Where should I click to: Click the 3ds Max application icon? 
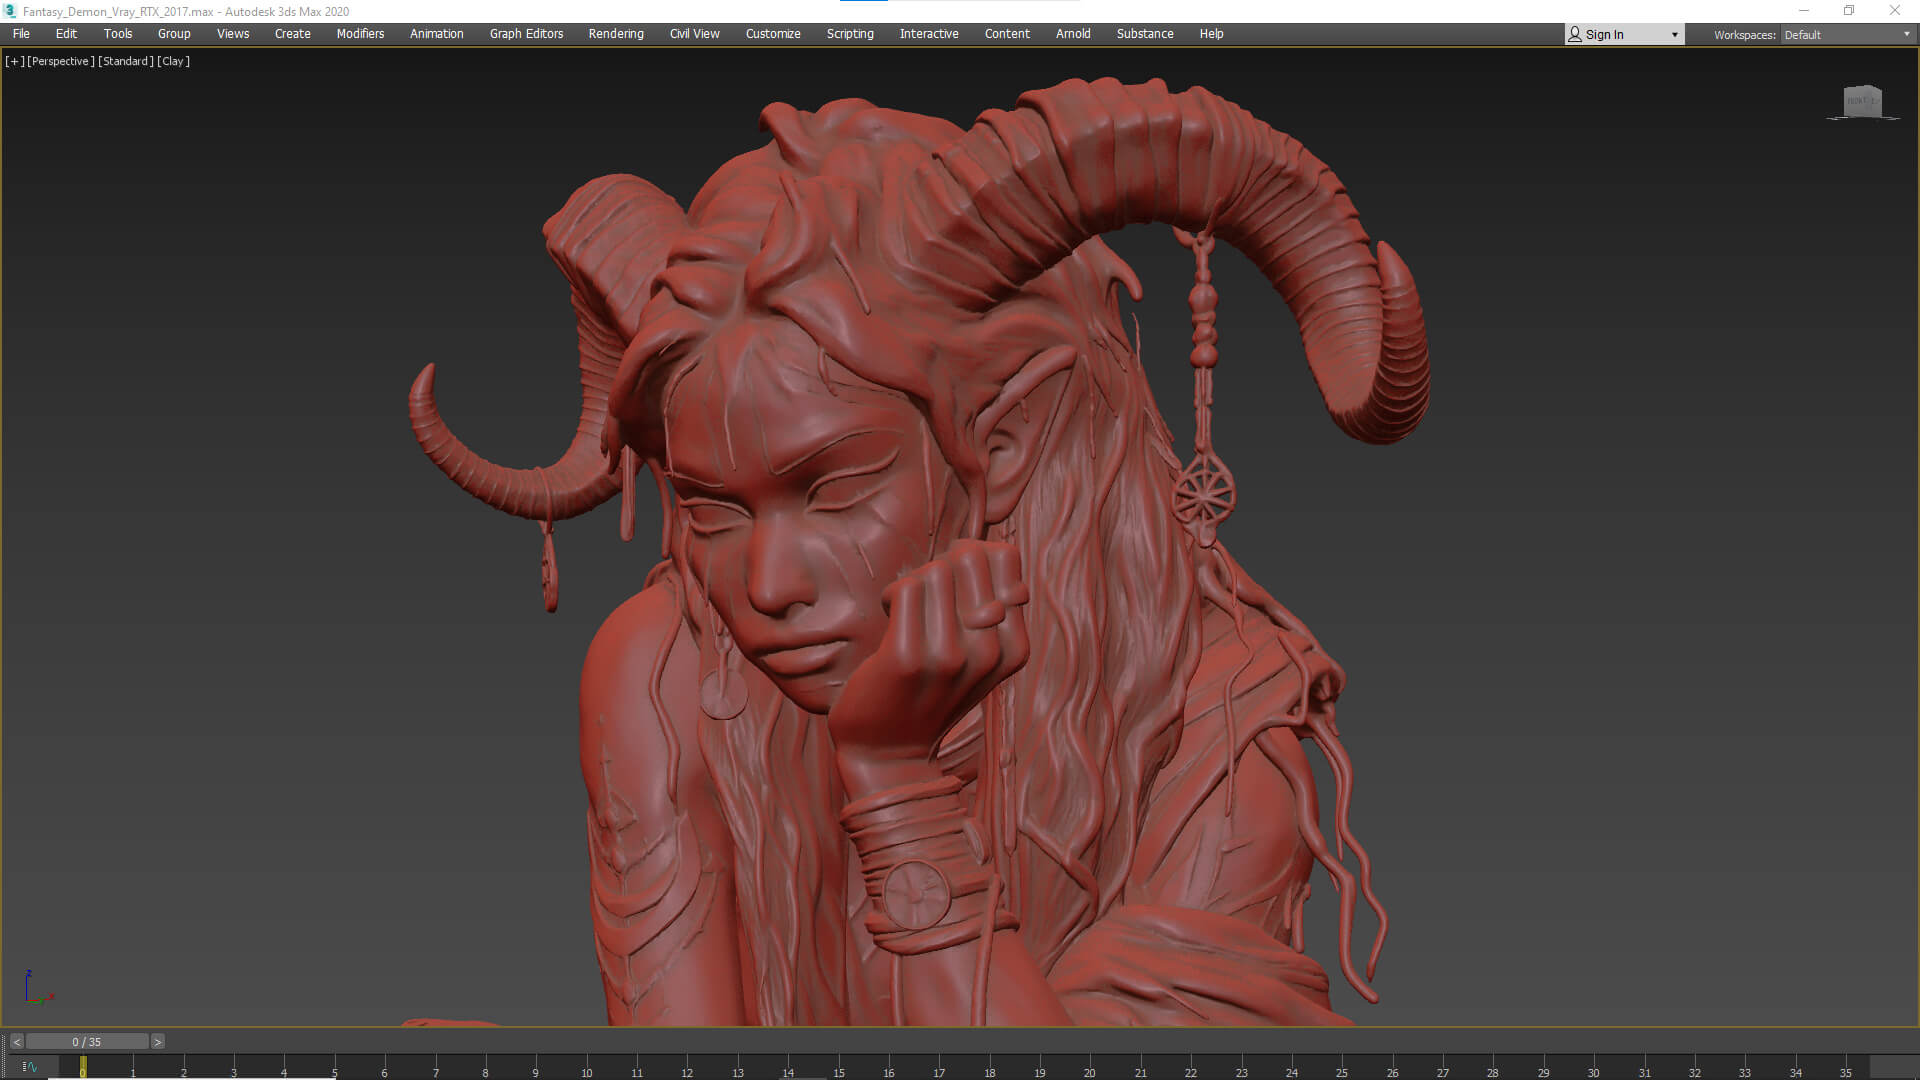10,11
